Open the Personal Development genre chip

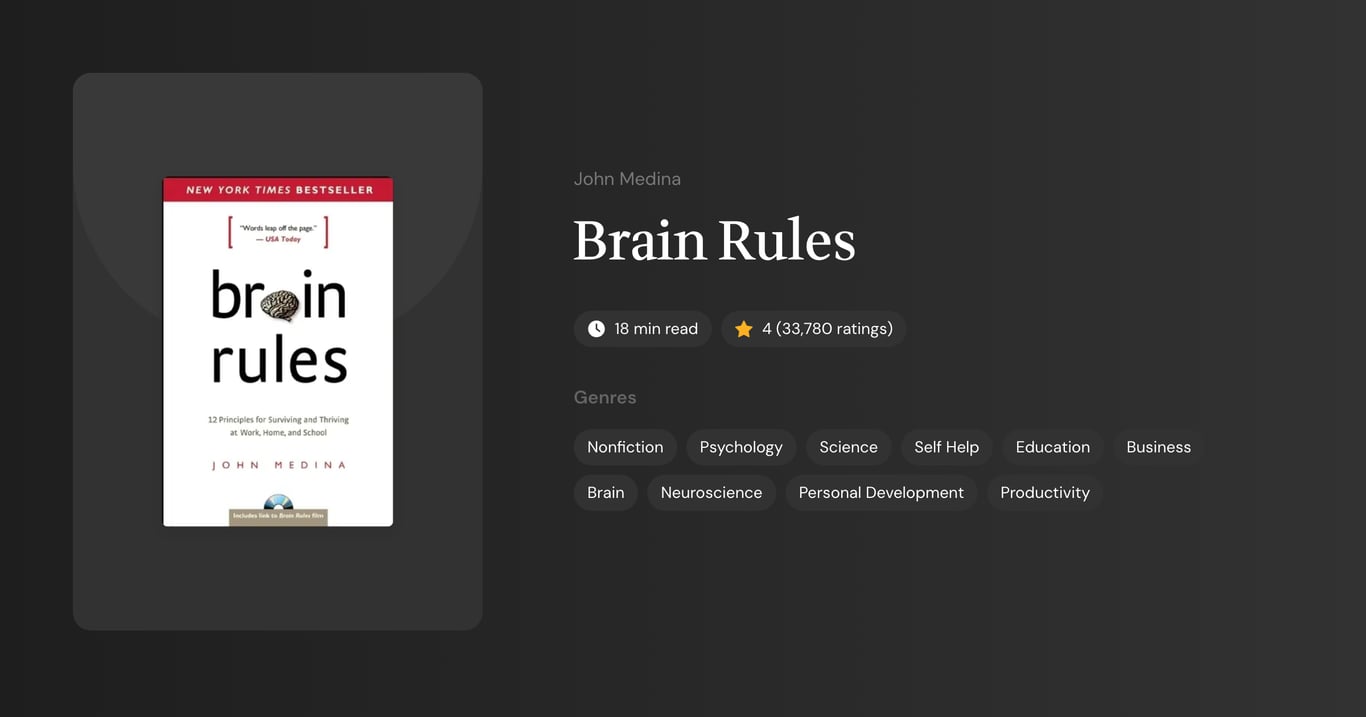881,492
